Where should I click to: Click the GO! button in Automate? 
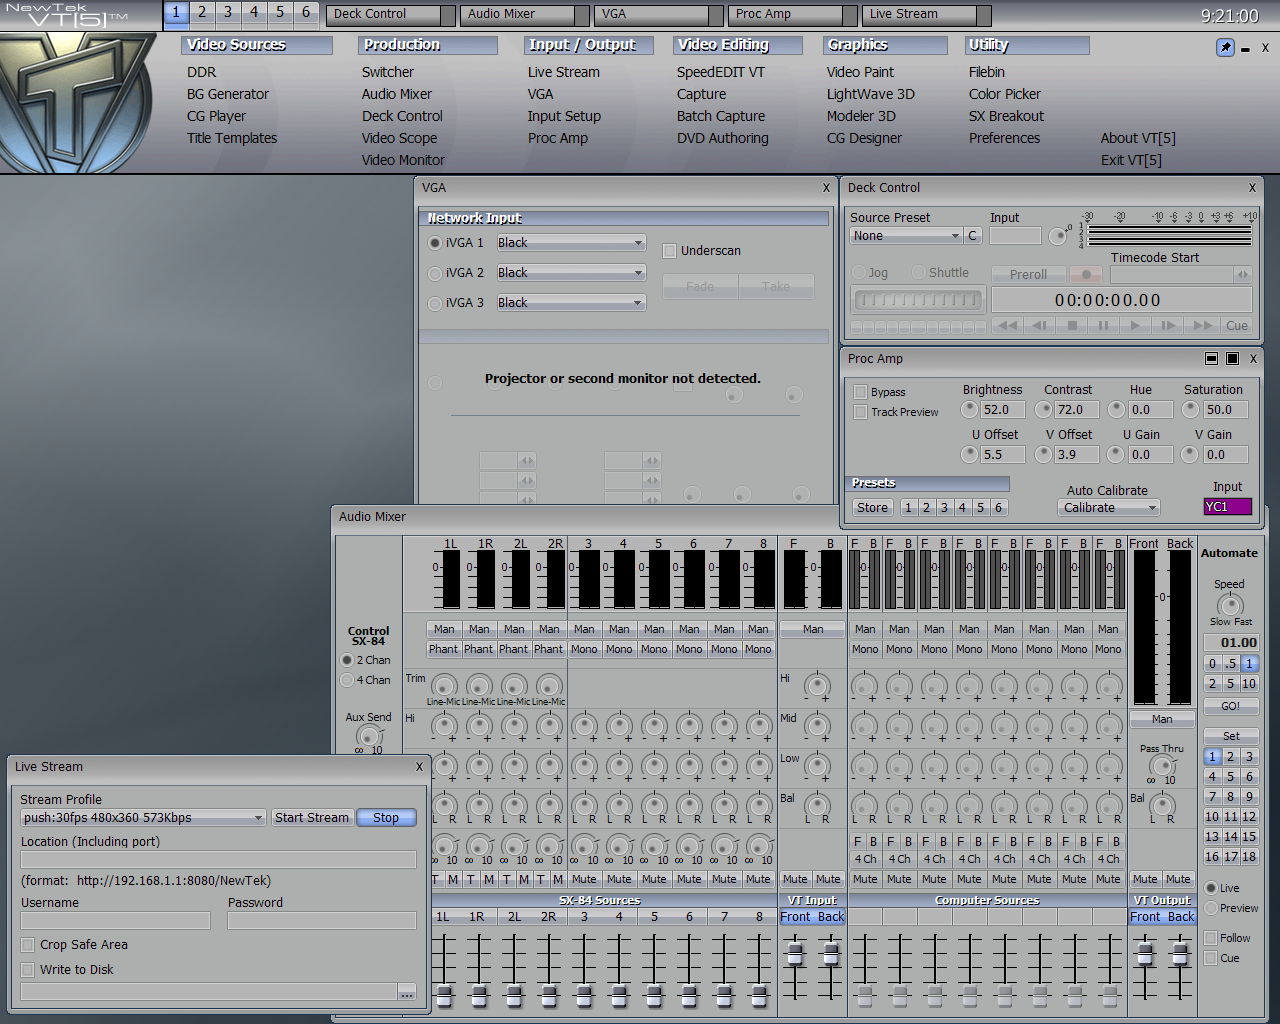point(1230,706)
